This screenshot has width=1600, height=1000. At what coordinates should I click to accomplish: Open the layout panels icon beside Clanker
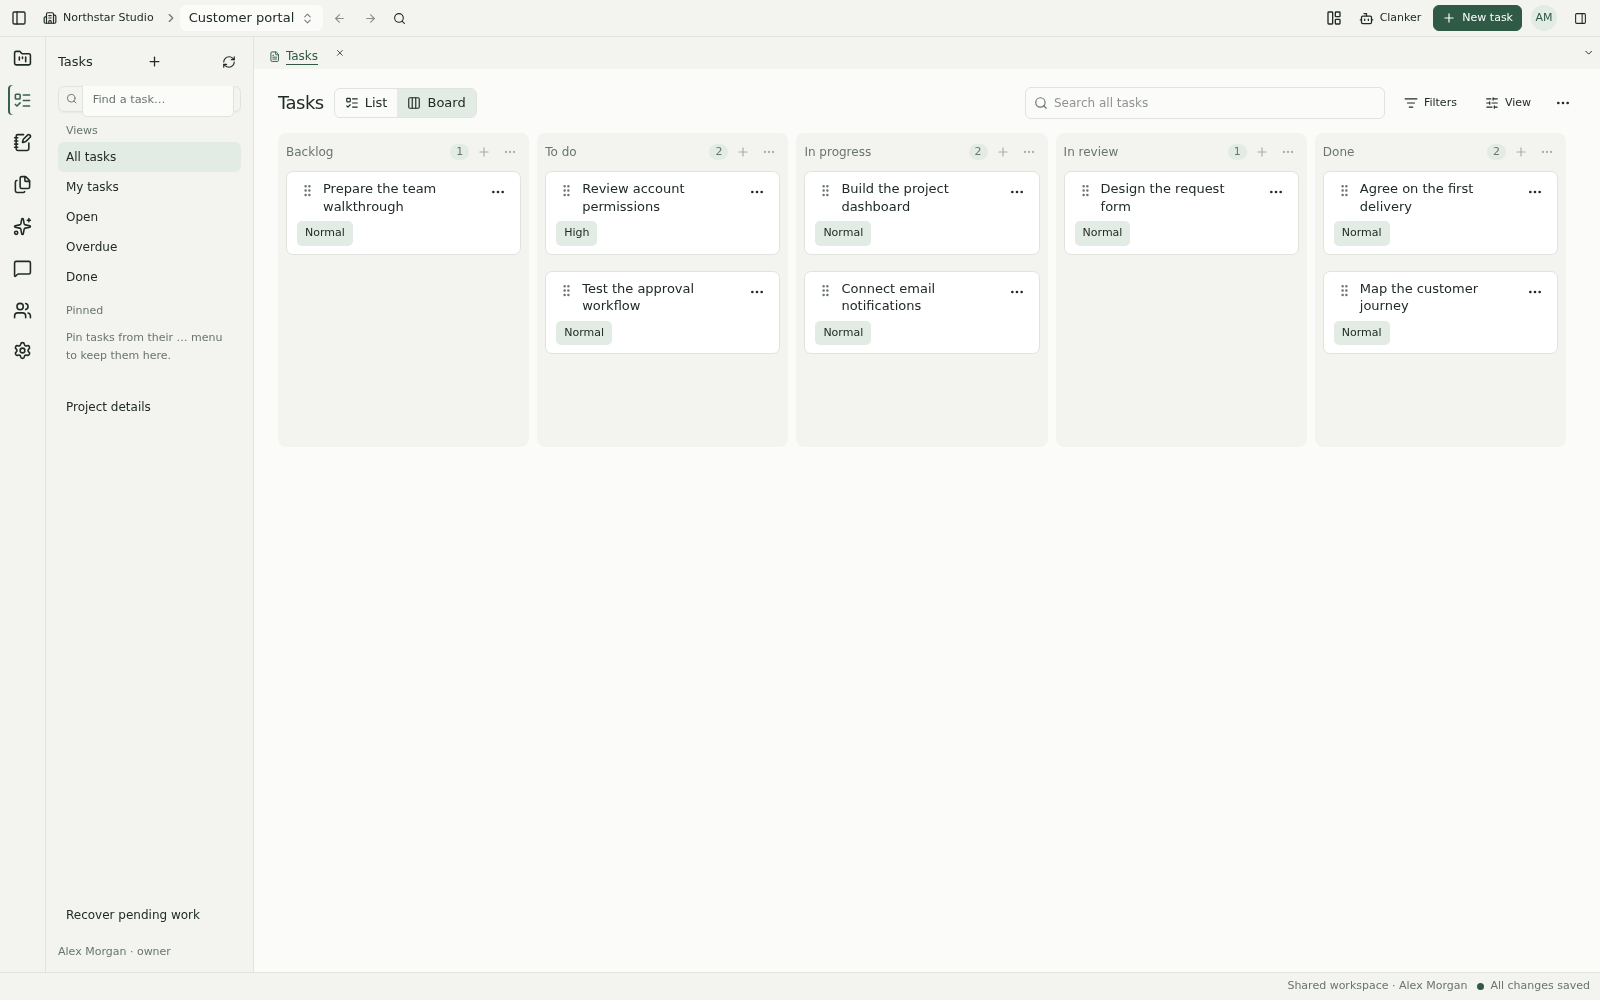click(1334, 18)
